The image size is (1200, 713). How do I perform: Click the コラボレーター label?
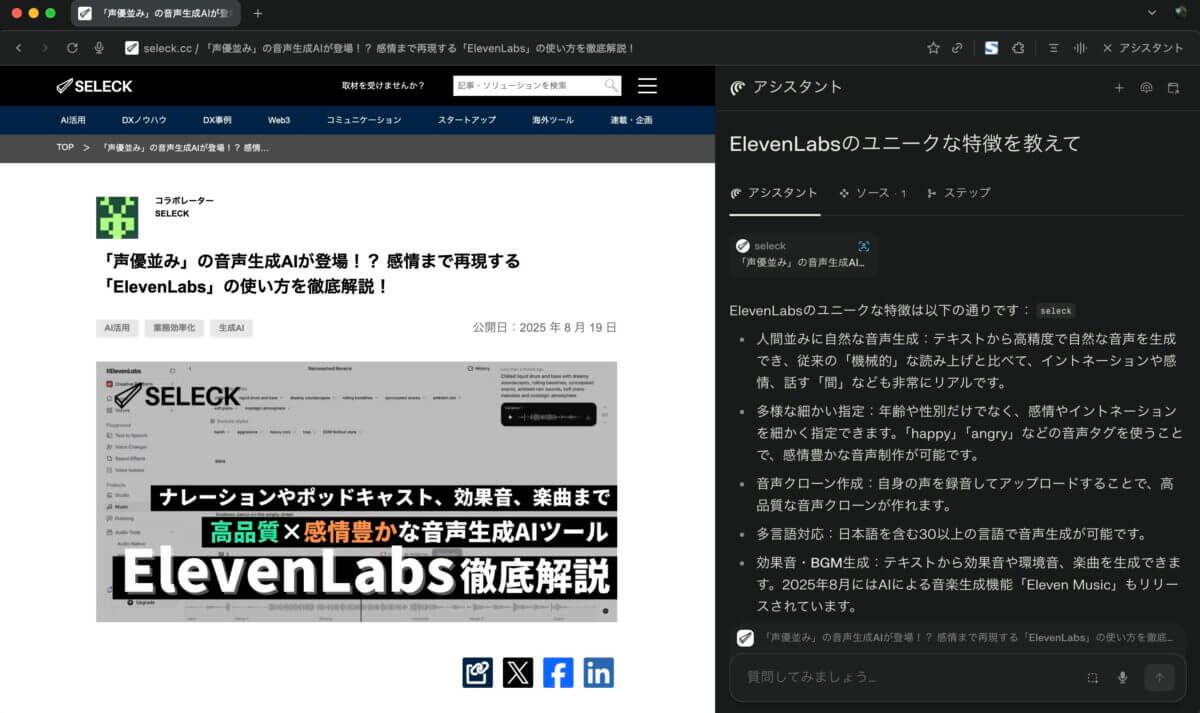pyautogui.click(x=184, y=201)
